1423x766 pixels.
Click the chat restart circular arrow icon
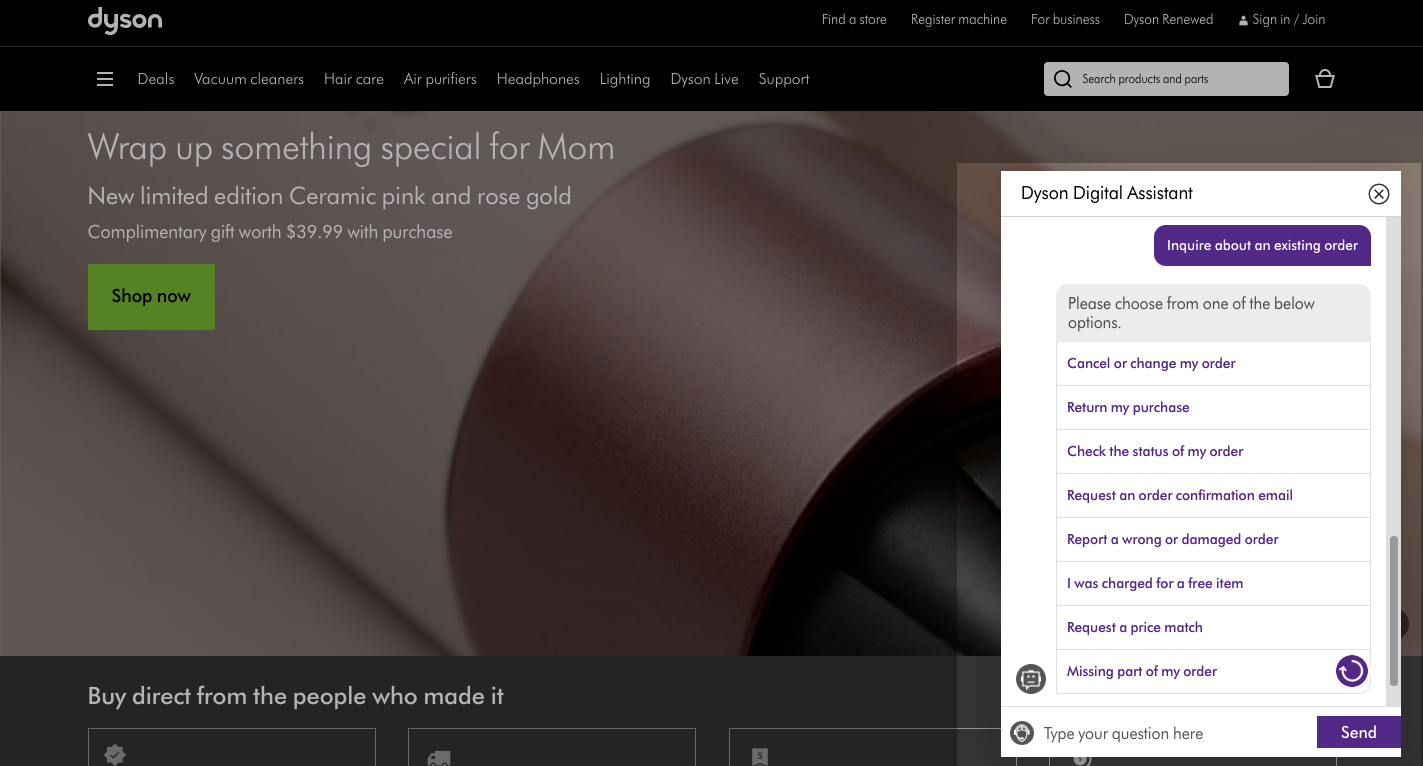pyautogui.click(x=1351, y=671)
